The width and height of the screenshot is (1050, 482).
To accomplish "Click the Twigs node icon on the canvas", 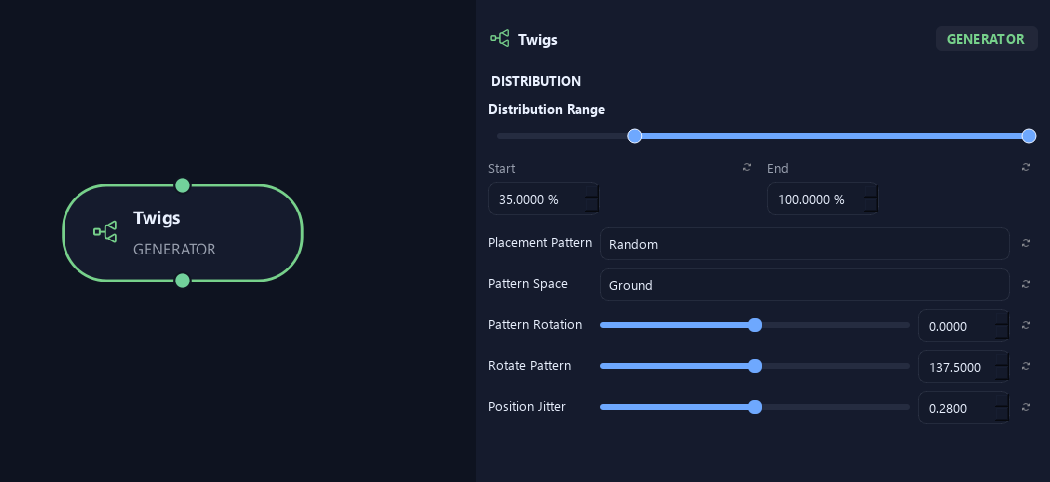I will [x=105, y=232].
